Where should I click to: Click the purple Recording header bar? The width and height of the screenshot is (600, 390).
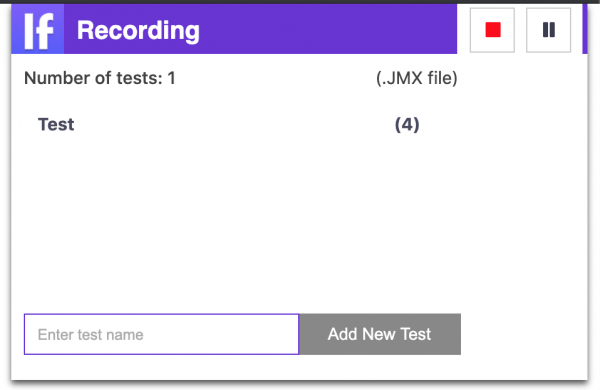(x=234, y=29)
